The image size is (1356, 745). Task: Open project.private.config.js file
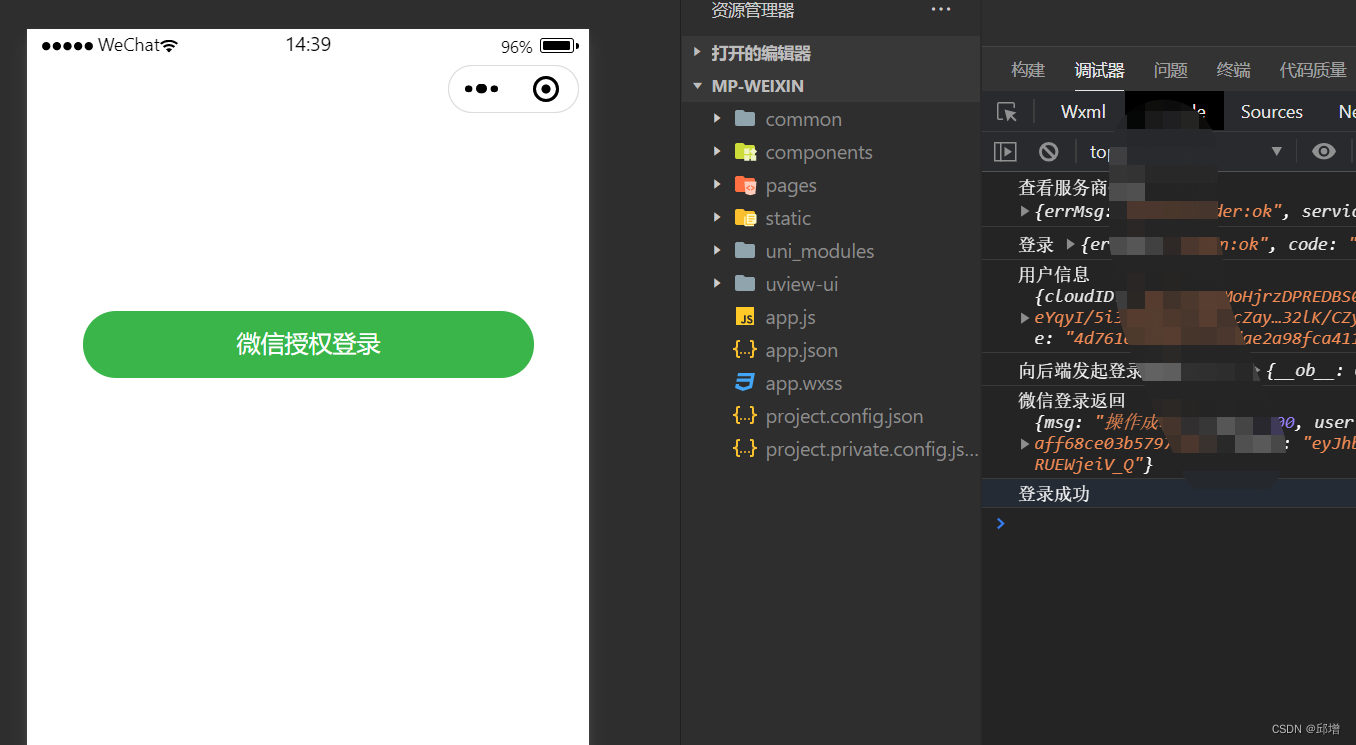pos(872,450)
